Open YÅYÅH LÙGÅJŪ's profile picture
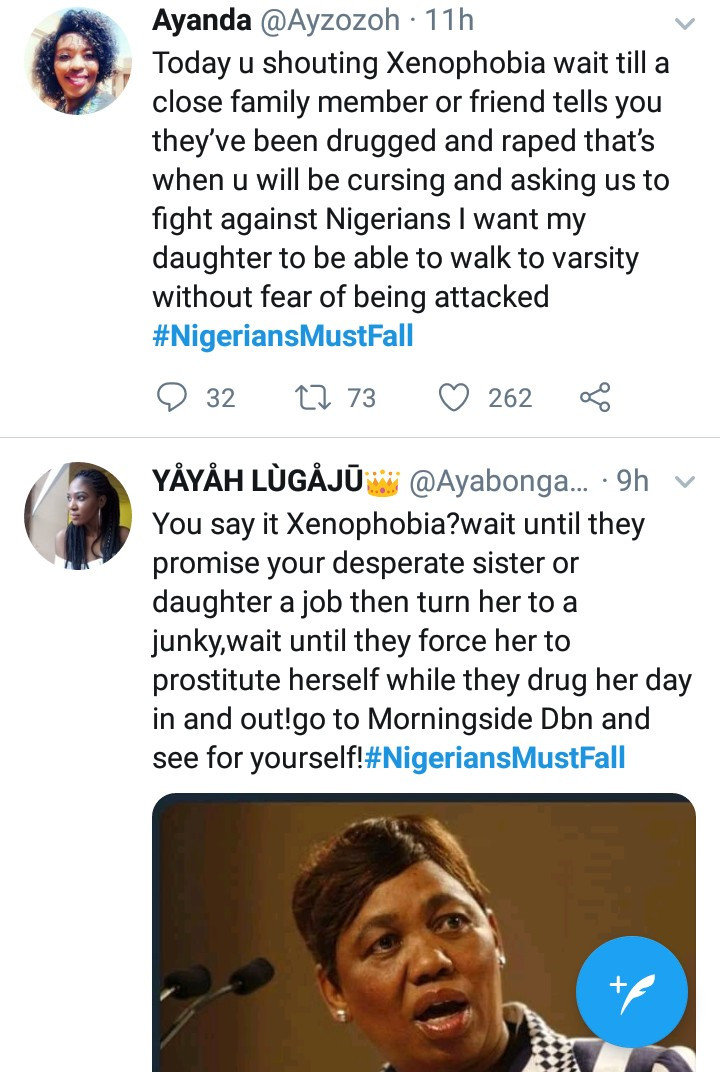This screenshot has height=1072, width=720. [x=77, y=515]
